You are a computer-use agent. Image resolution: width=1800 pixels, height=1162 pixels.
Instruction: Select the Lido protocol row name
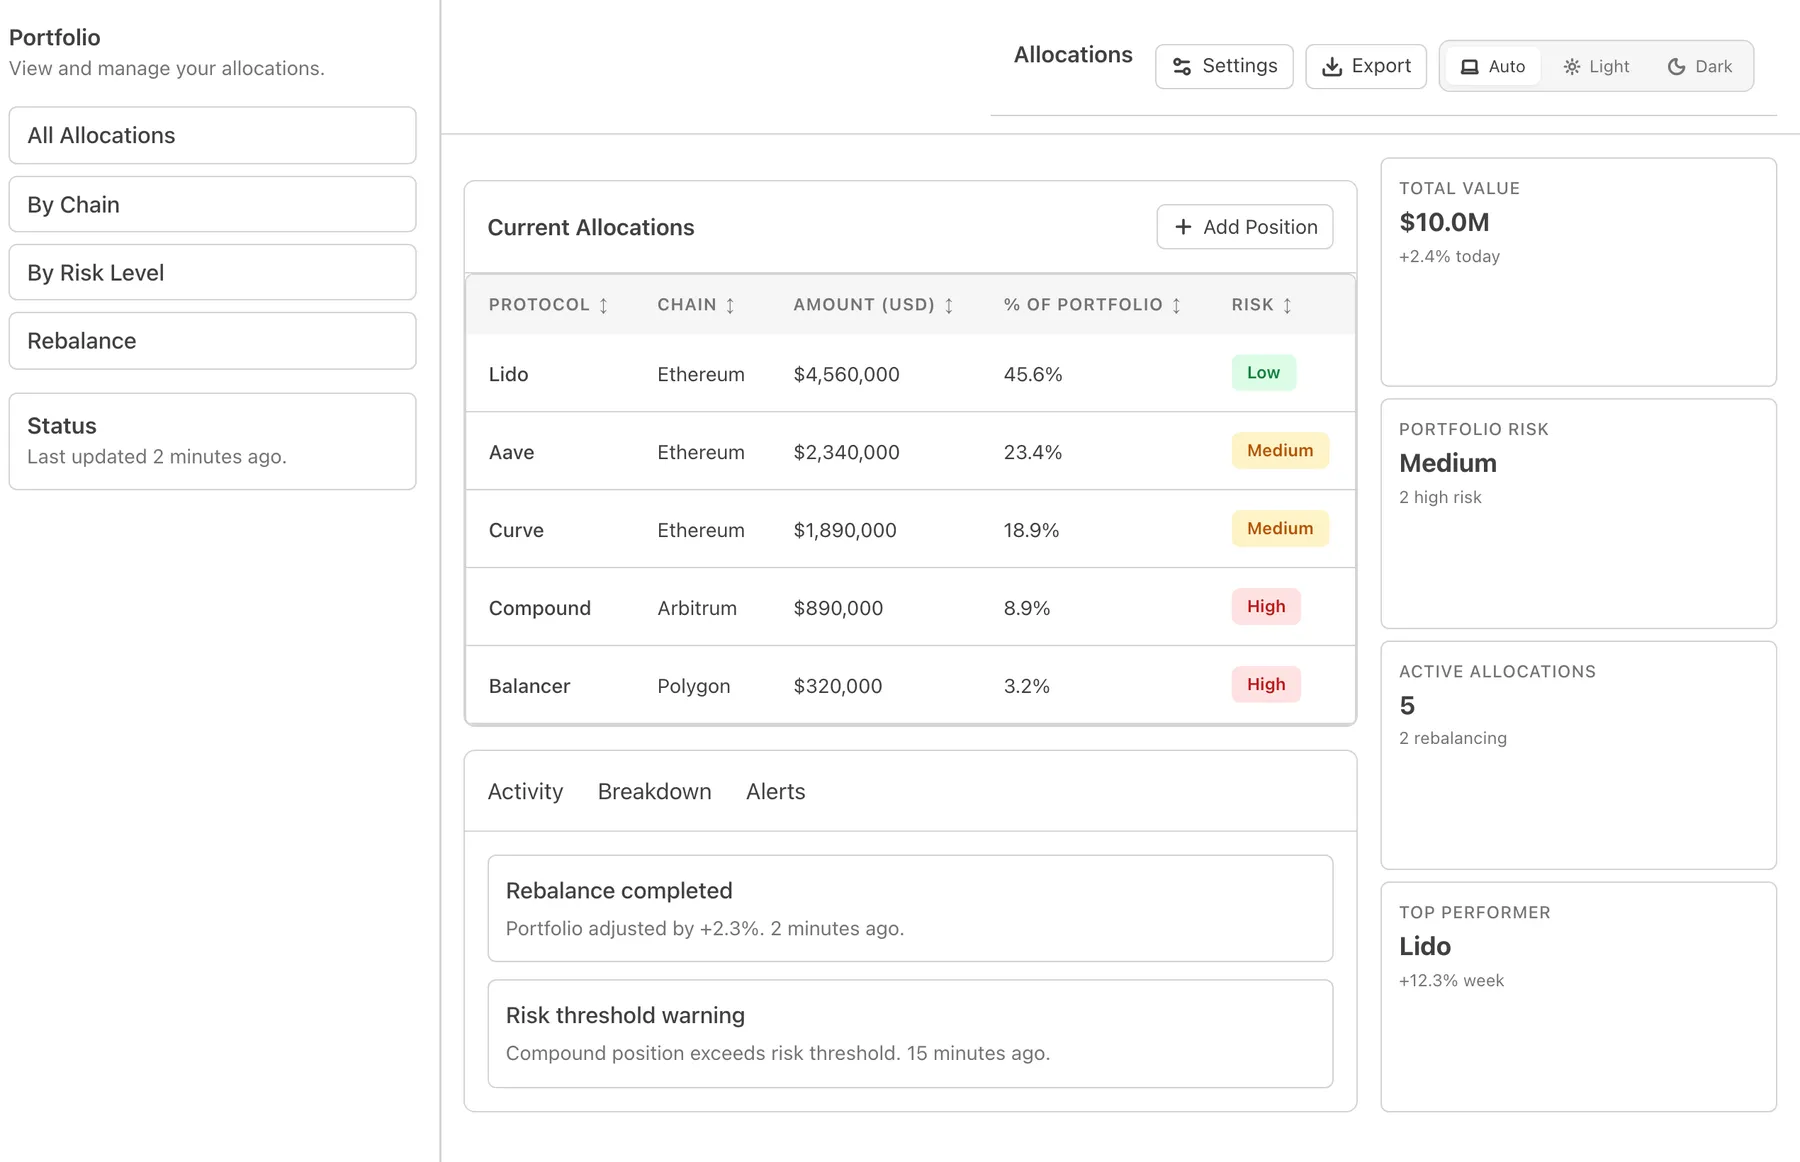click(508, 374)
